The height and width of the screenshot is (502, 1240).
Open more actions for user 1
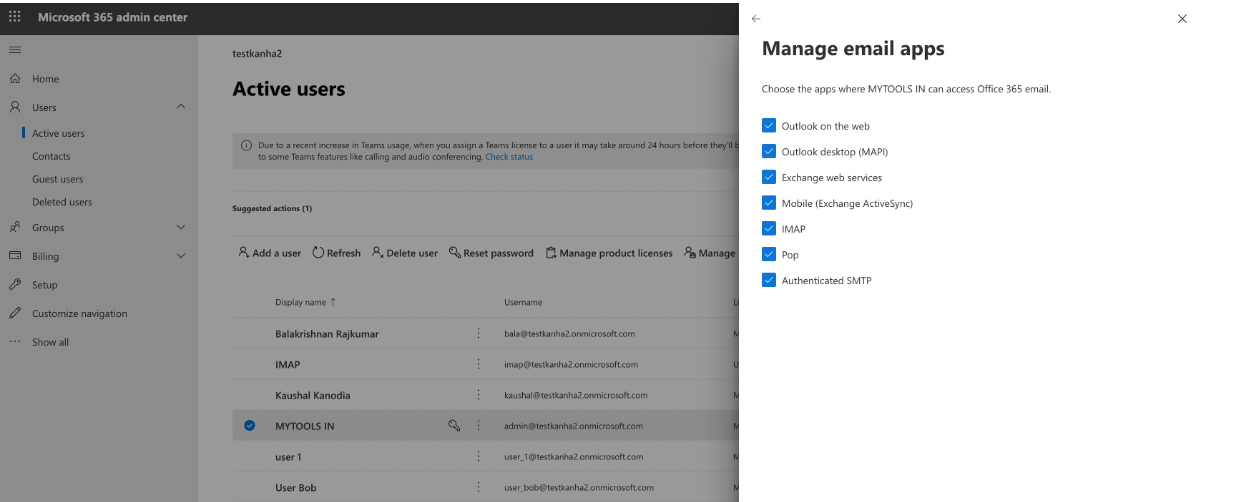tap(479, 457)
